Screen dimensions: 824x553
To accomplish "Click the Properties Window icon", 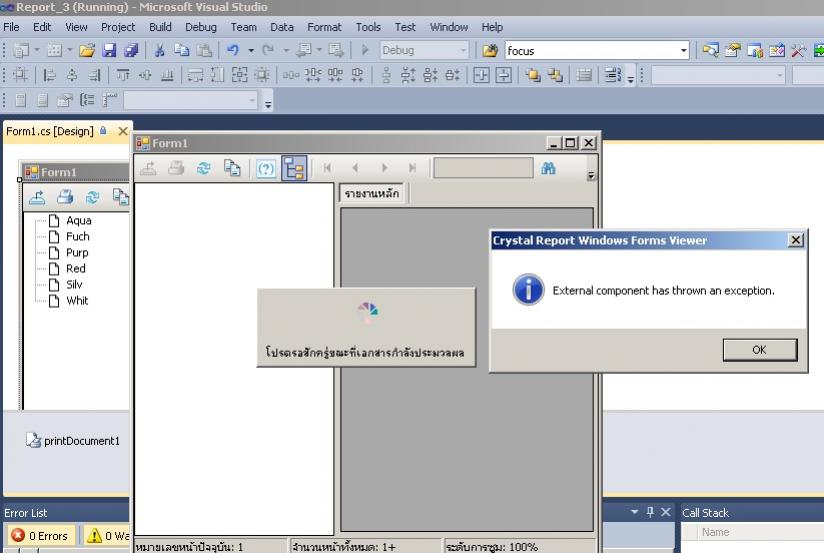I will click(x=733, y=50).
